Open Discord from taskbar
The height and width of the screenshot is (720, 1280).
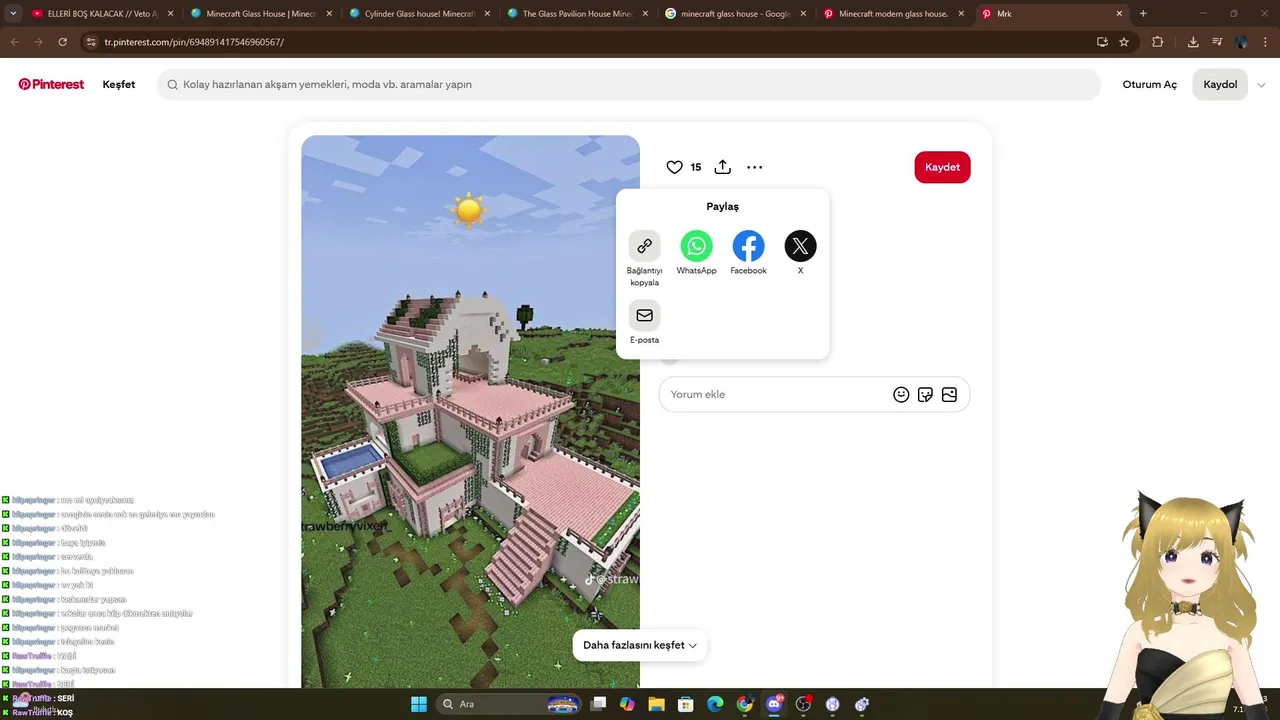(x=774, y=704)
